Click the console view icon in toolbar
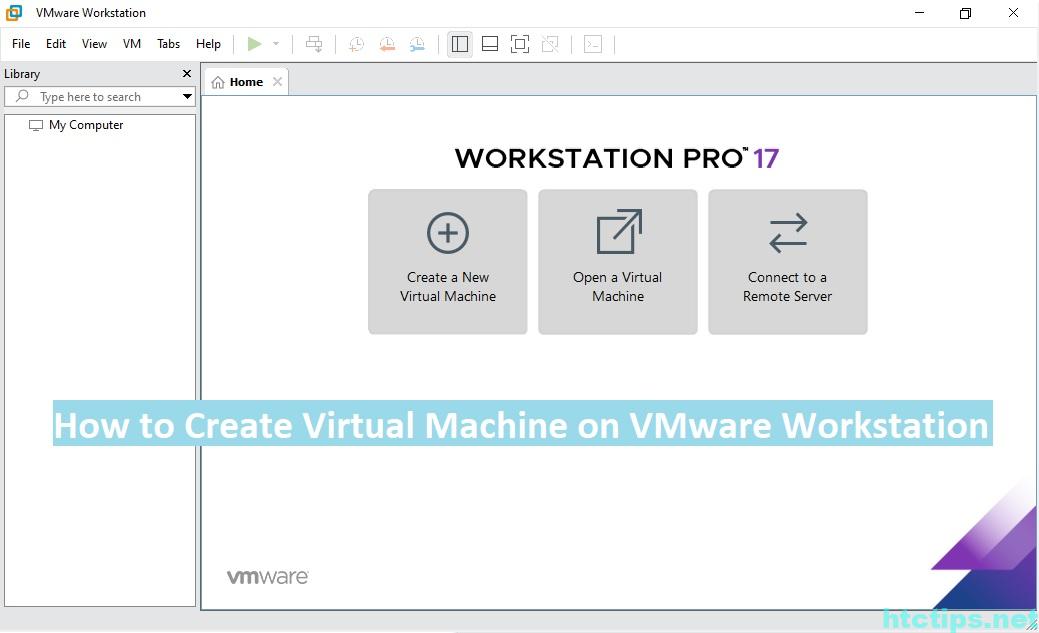Image resolution: width=1039 pixels, height=633 pixels. click(593, 44)
